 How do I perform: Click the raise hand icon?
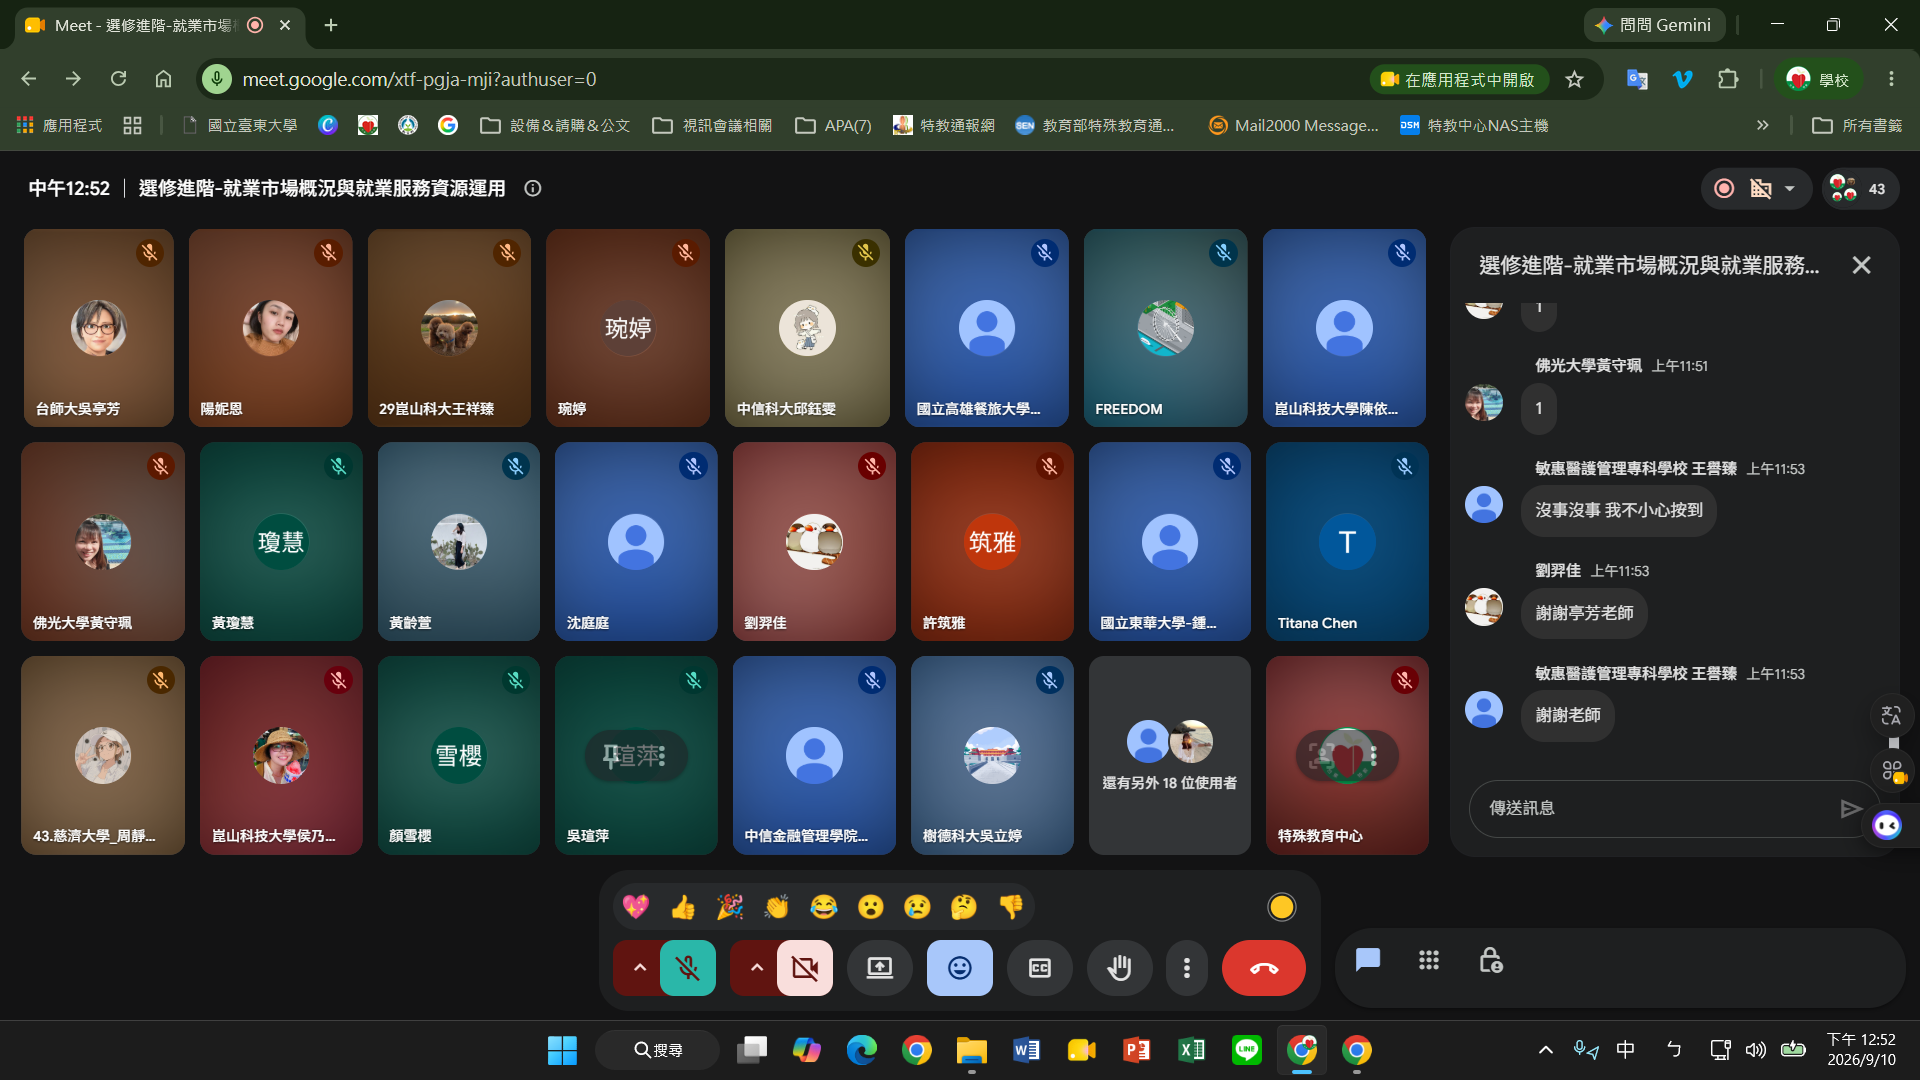pos(1119,968)
